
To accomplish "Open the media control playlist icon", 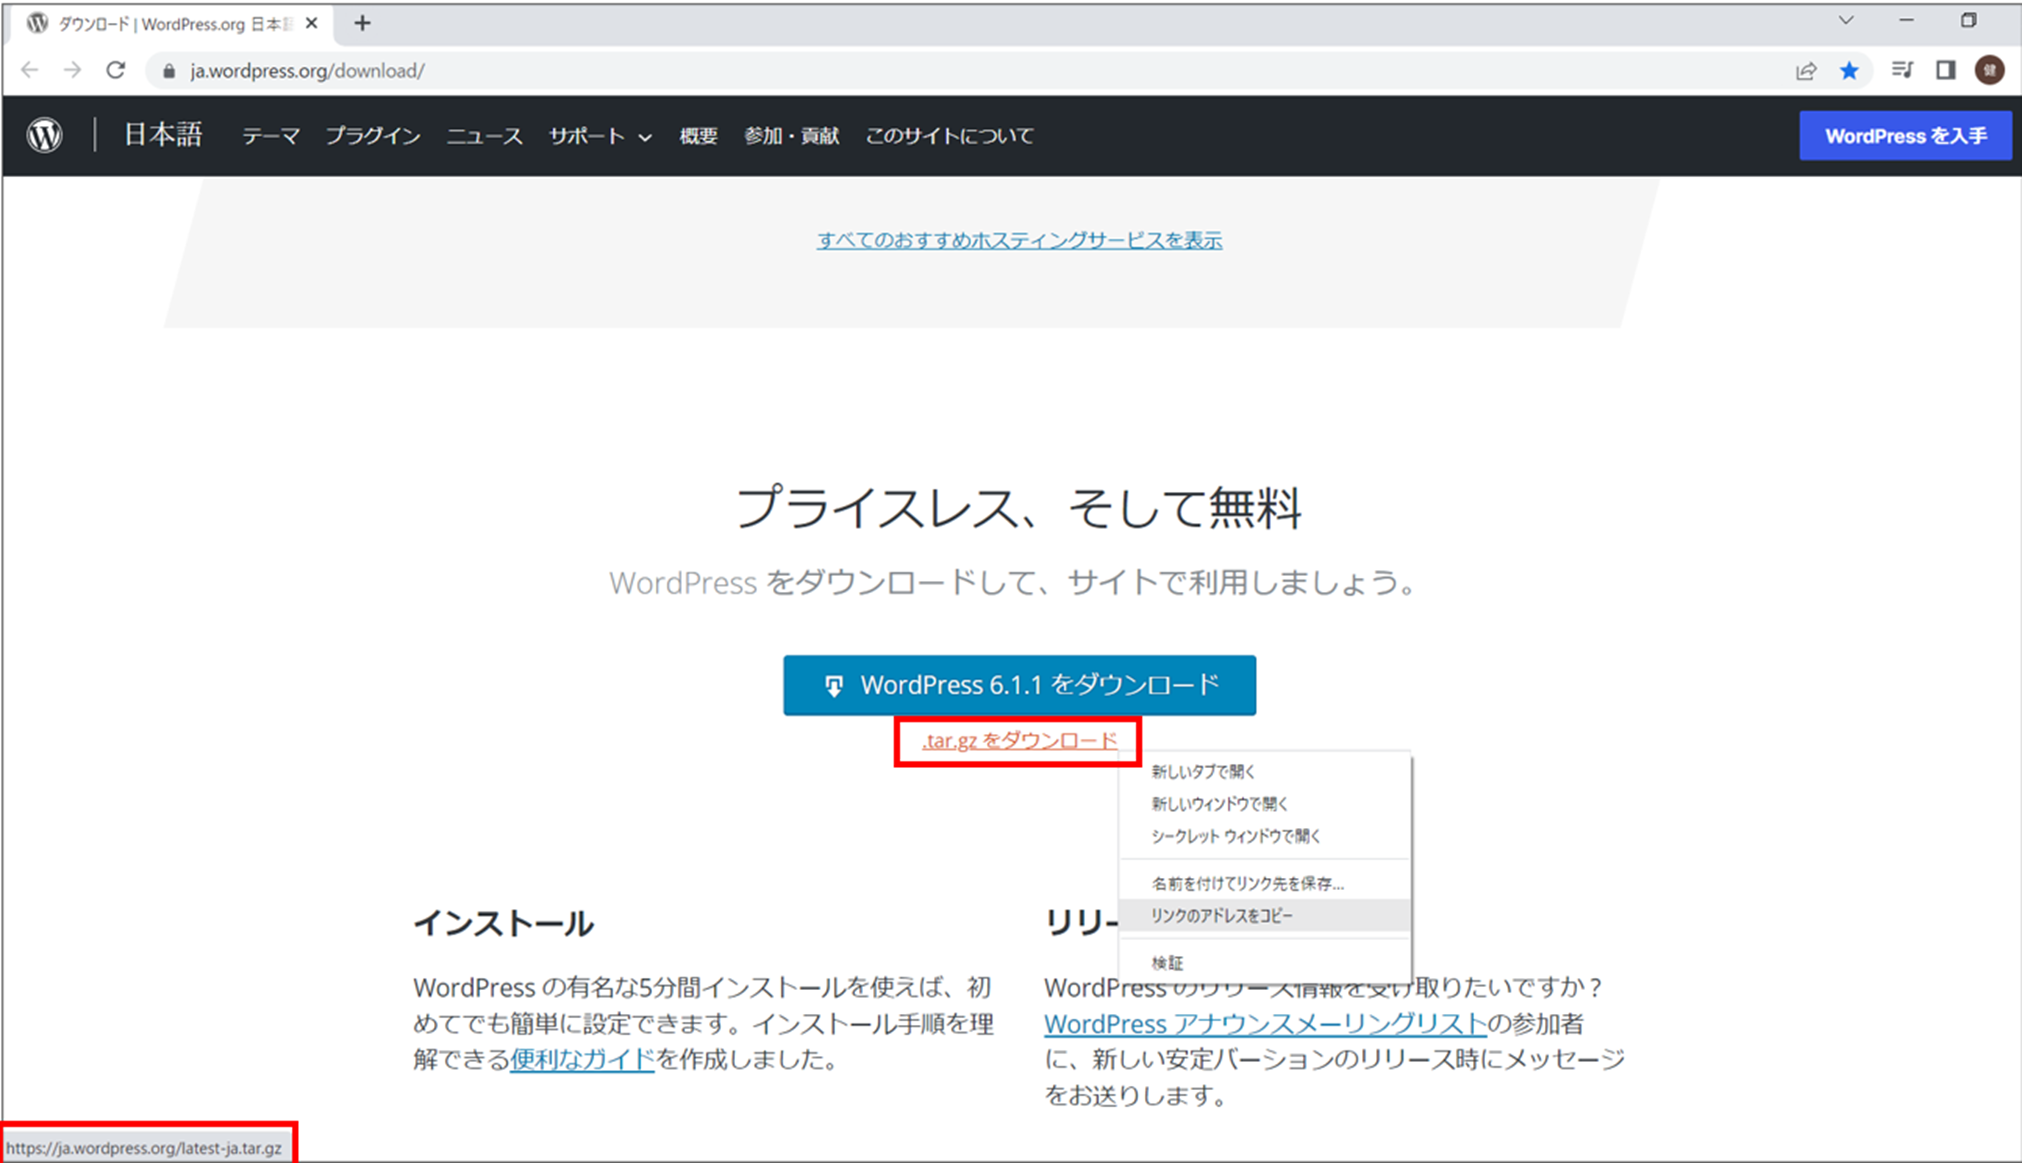I will coord(1901,70).
